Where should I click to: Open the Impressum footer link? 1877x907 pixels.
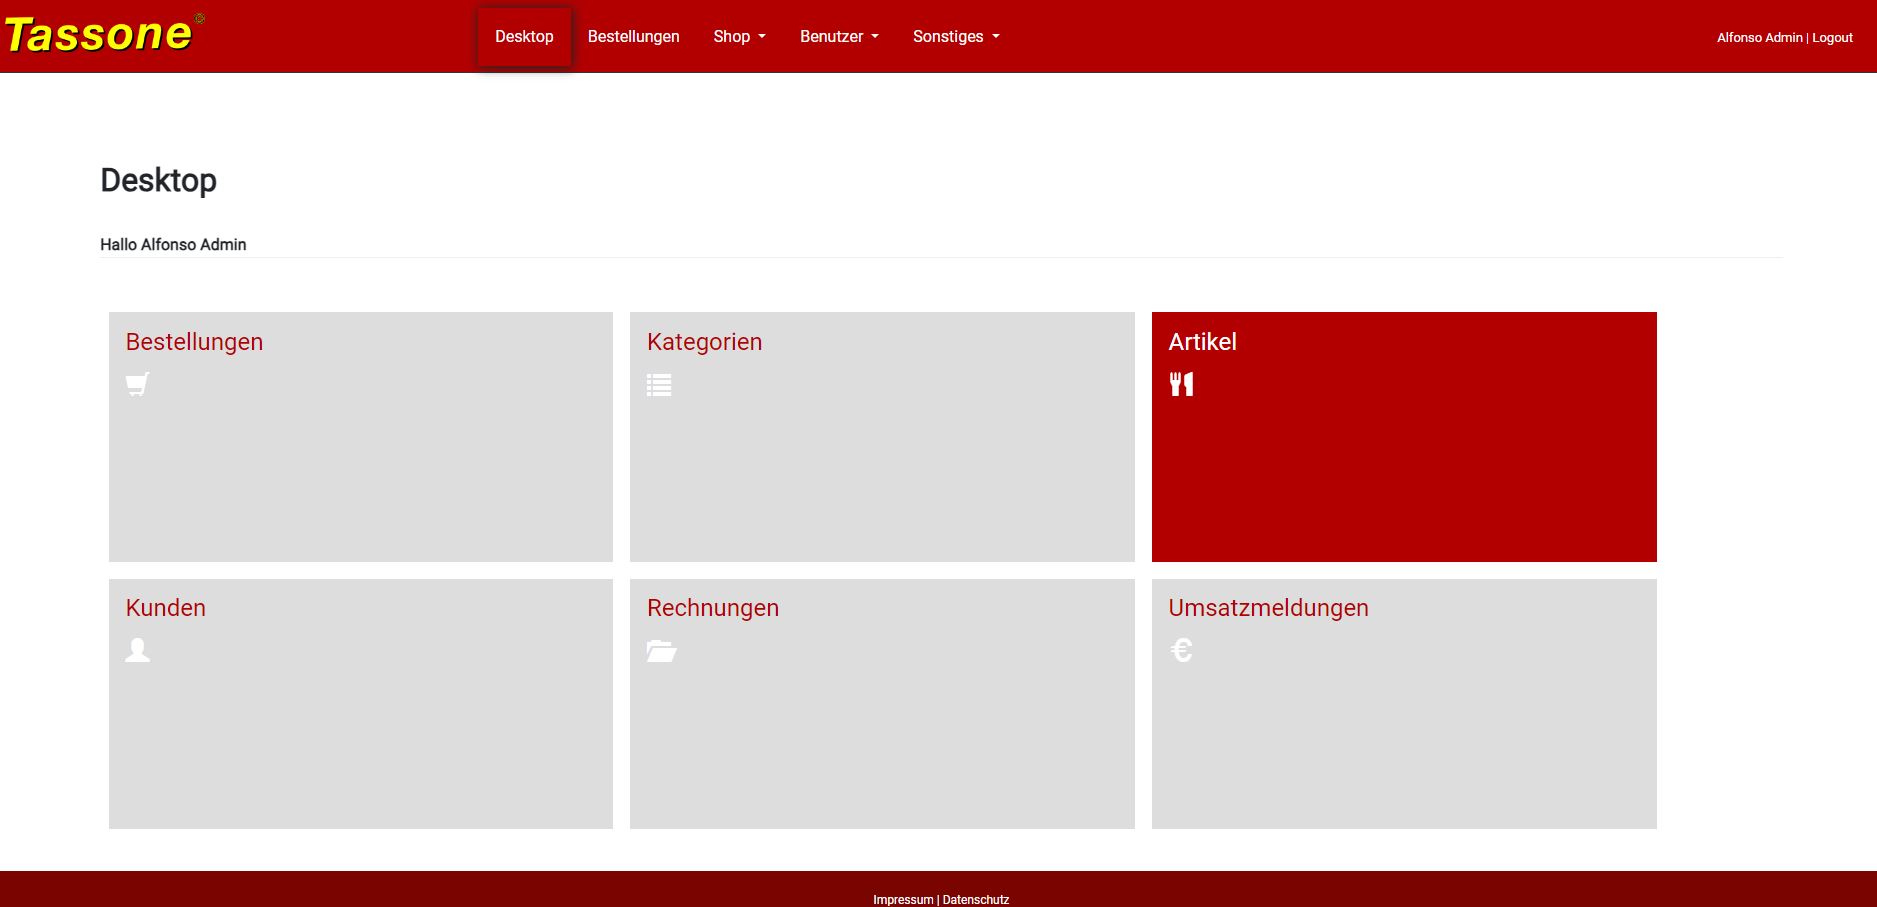click(903, 900)
